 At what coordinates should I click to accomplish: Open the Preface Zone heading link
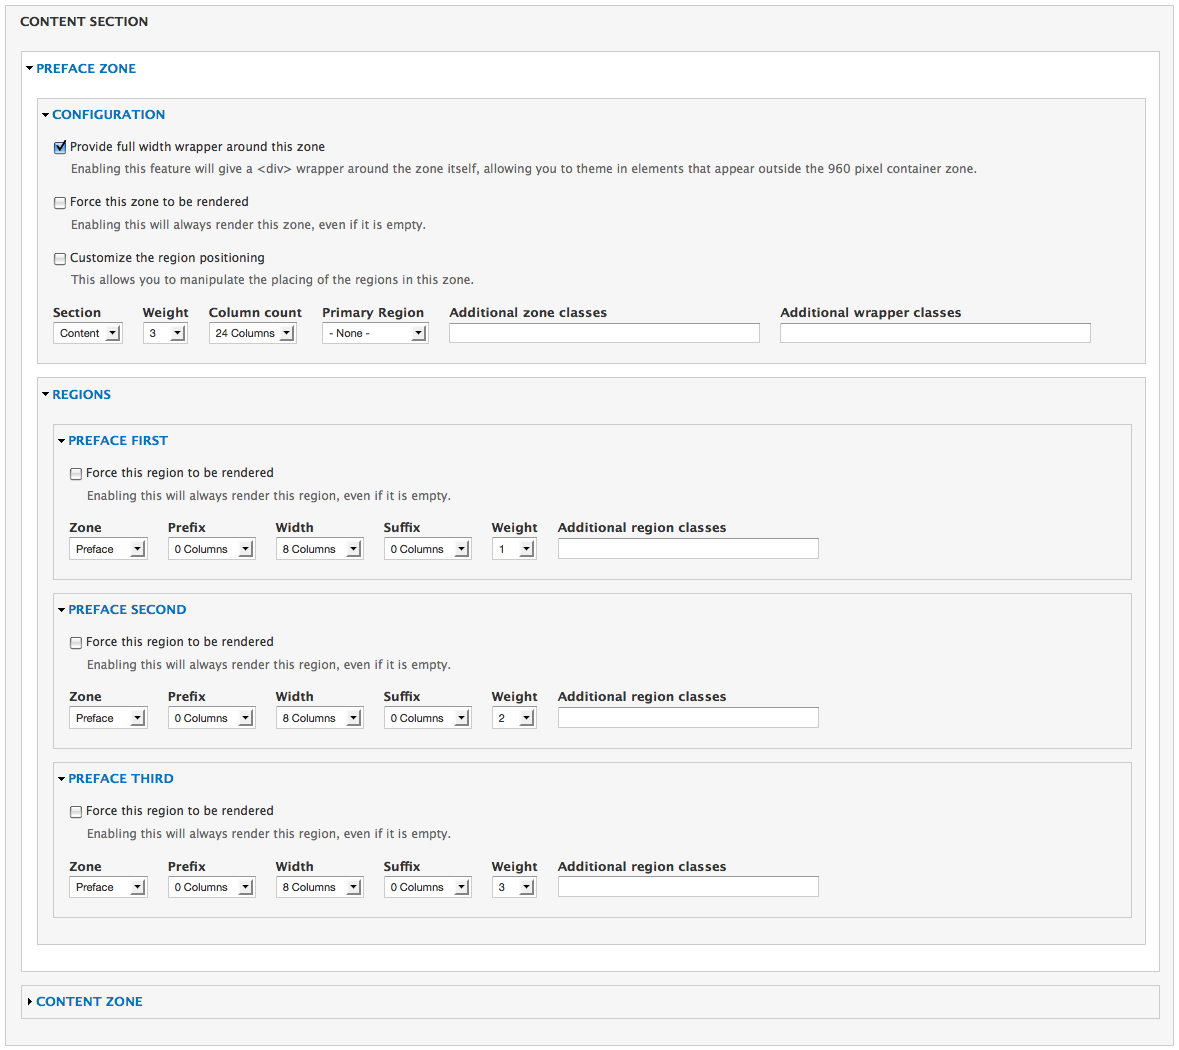pos(86,68)
